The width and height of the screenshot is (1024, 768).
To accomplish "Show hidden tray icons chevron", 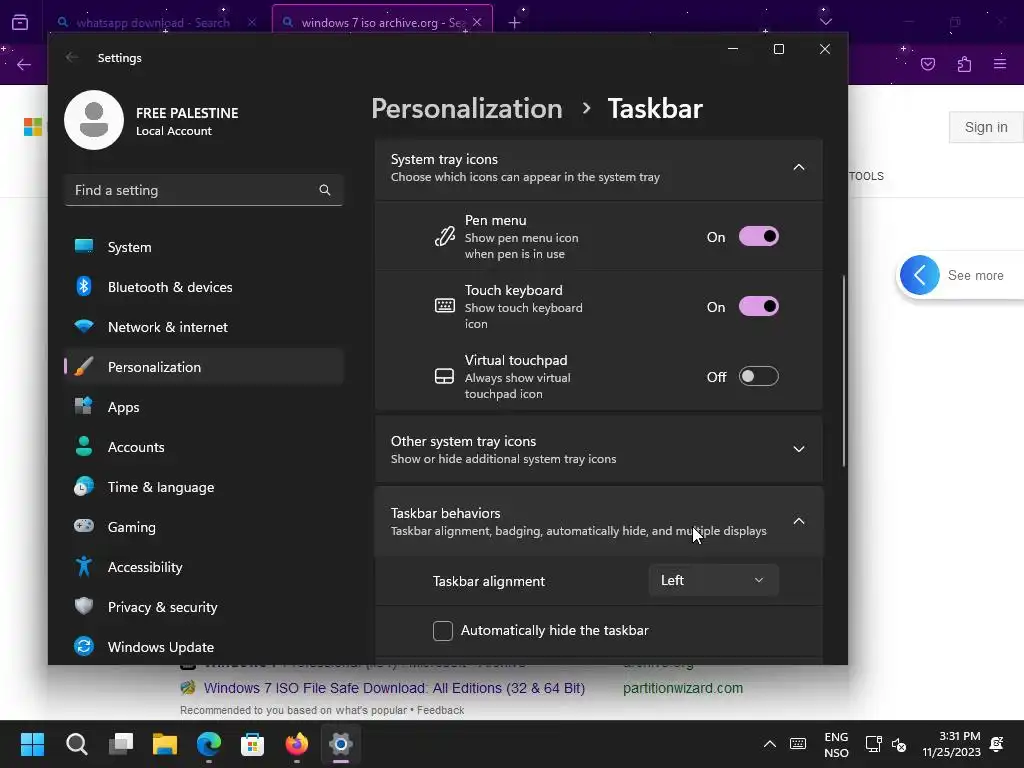I will pyautogui.click(x=770, y=743).
